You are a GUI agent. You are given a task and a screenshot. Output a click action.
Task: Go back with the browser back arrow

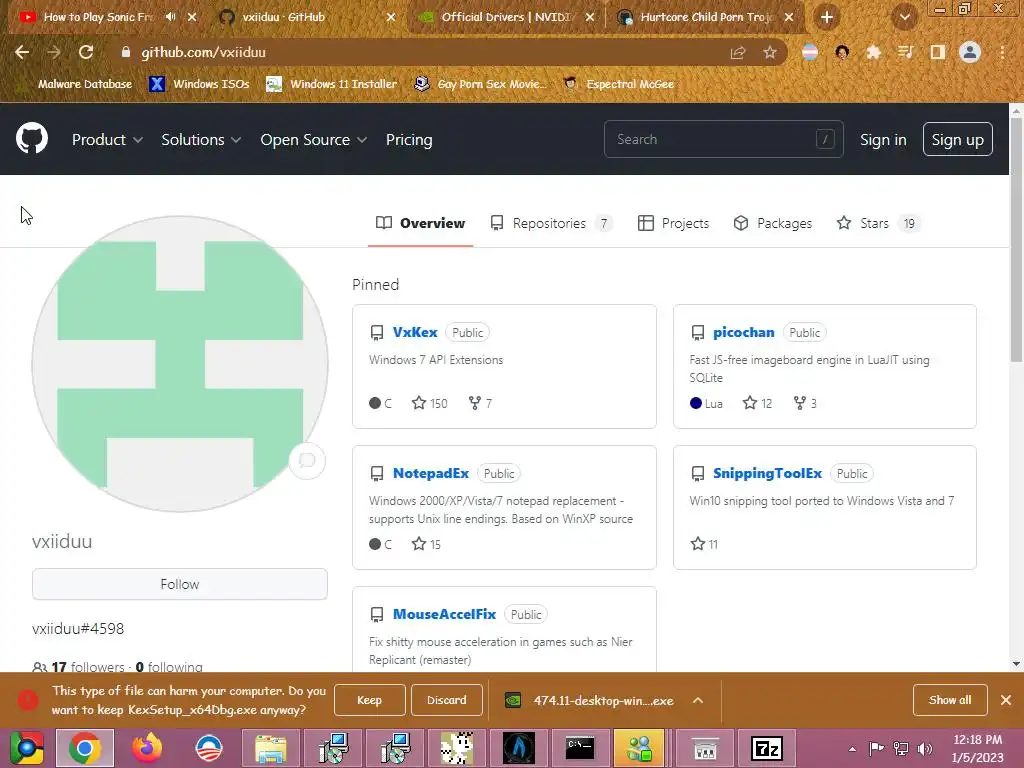[22, 52]
